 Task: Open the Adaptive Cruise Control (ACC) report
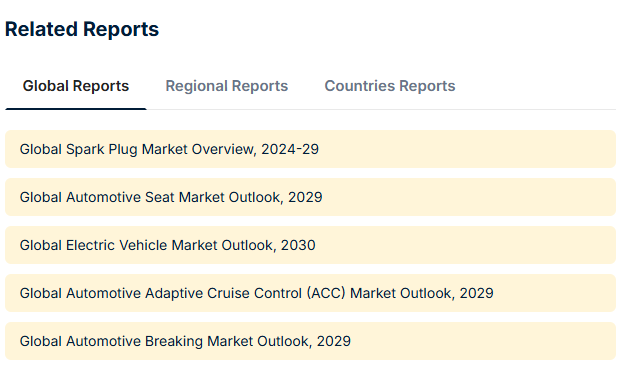point(257,293)
